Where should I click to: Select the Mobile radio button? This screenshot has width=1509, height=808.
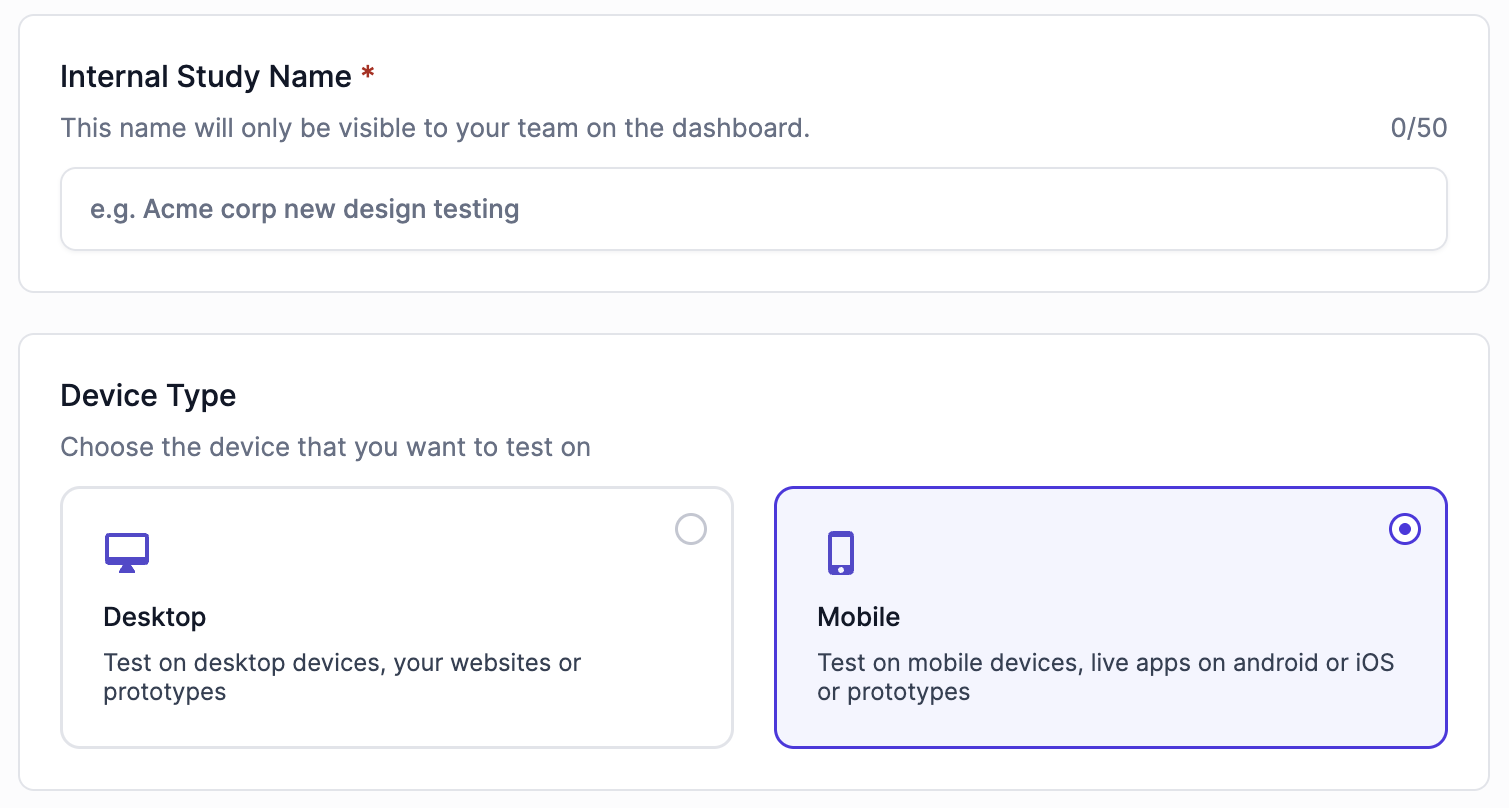pyautogui.click(x=1405, y=529)
